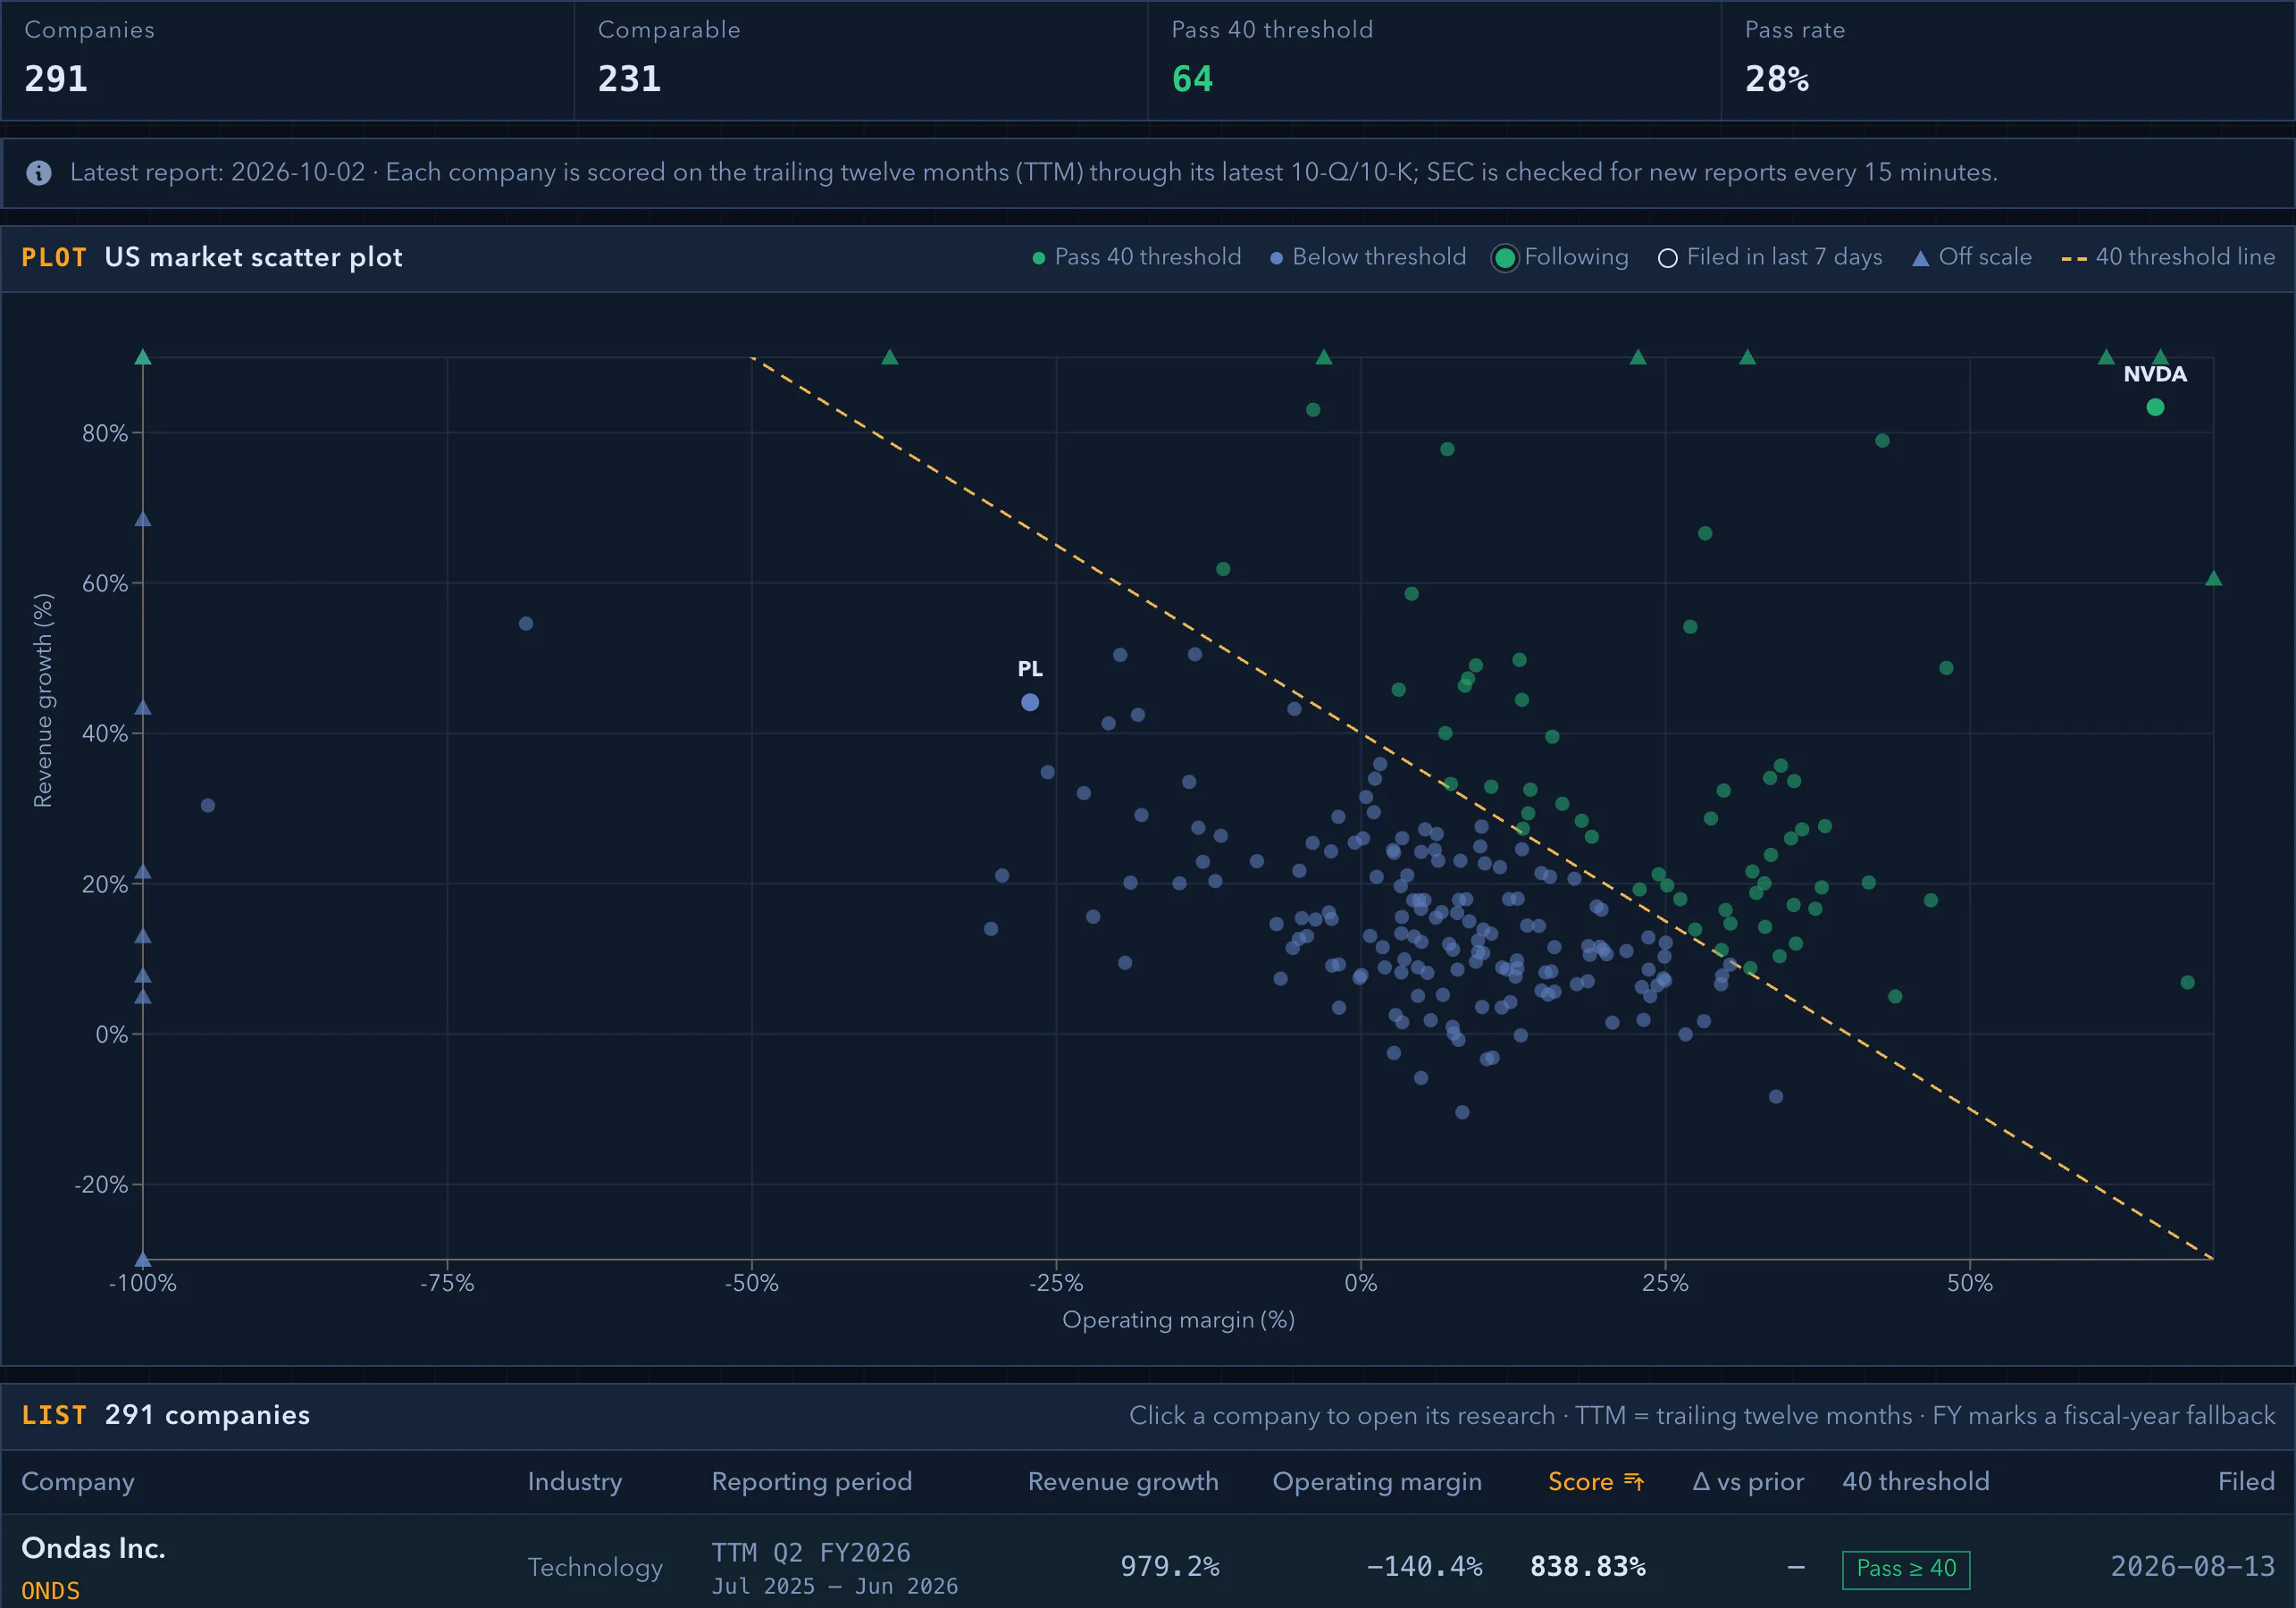Viewport: 2296px width, 1608px height.
Task: Click the Below threshold legend entry
Action: (x=1368, y=257)
